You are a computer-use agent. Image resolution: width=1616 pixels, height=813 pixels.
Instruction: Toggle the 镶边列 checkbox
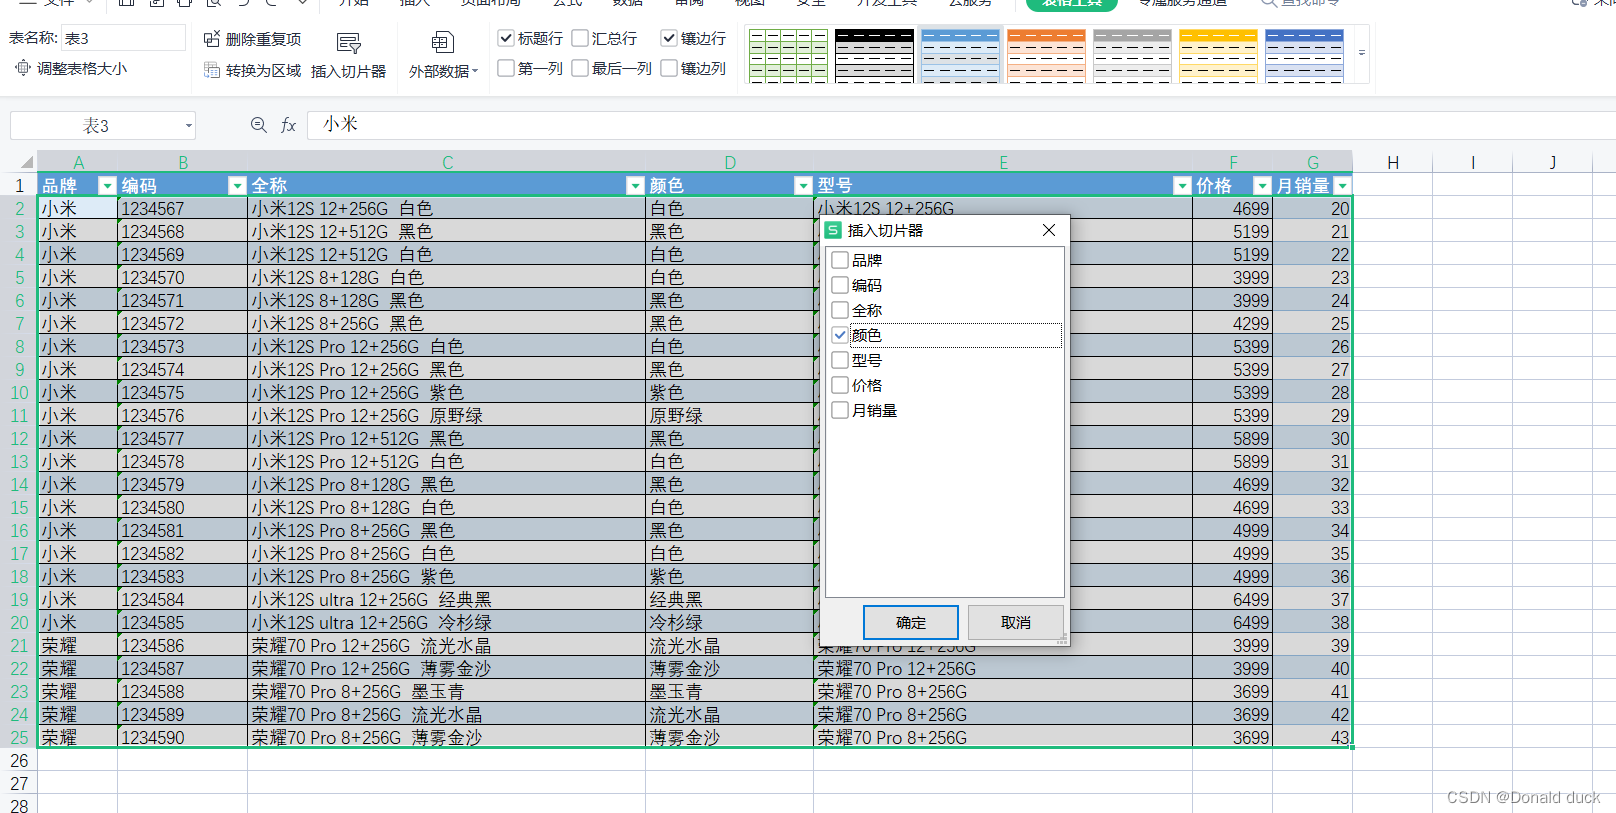669,68
